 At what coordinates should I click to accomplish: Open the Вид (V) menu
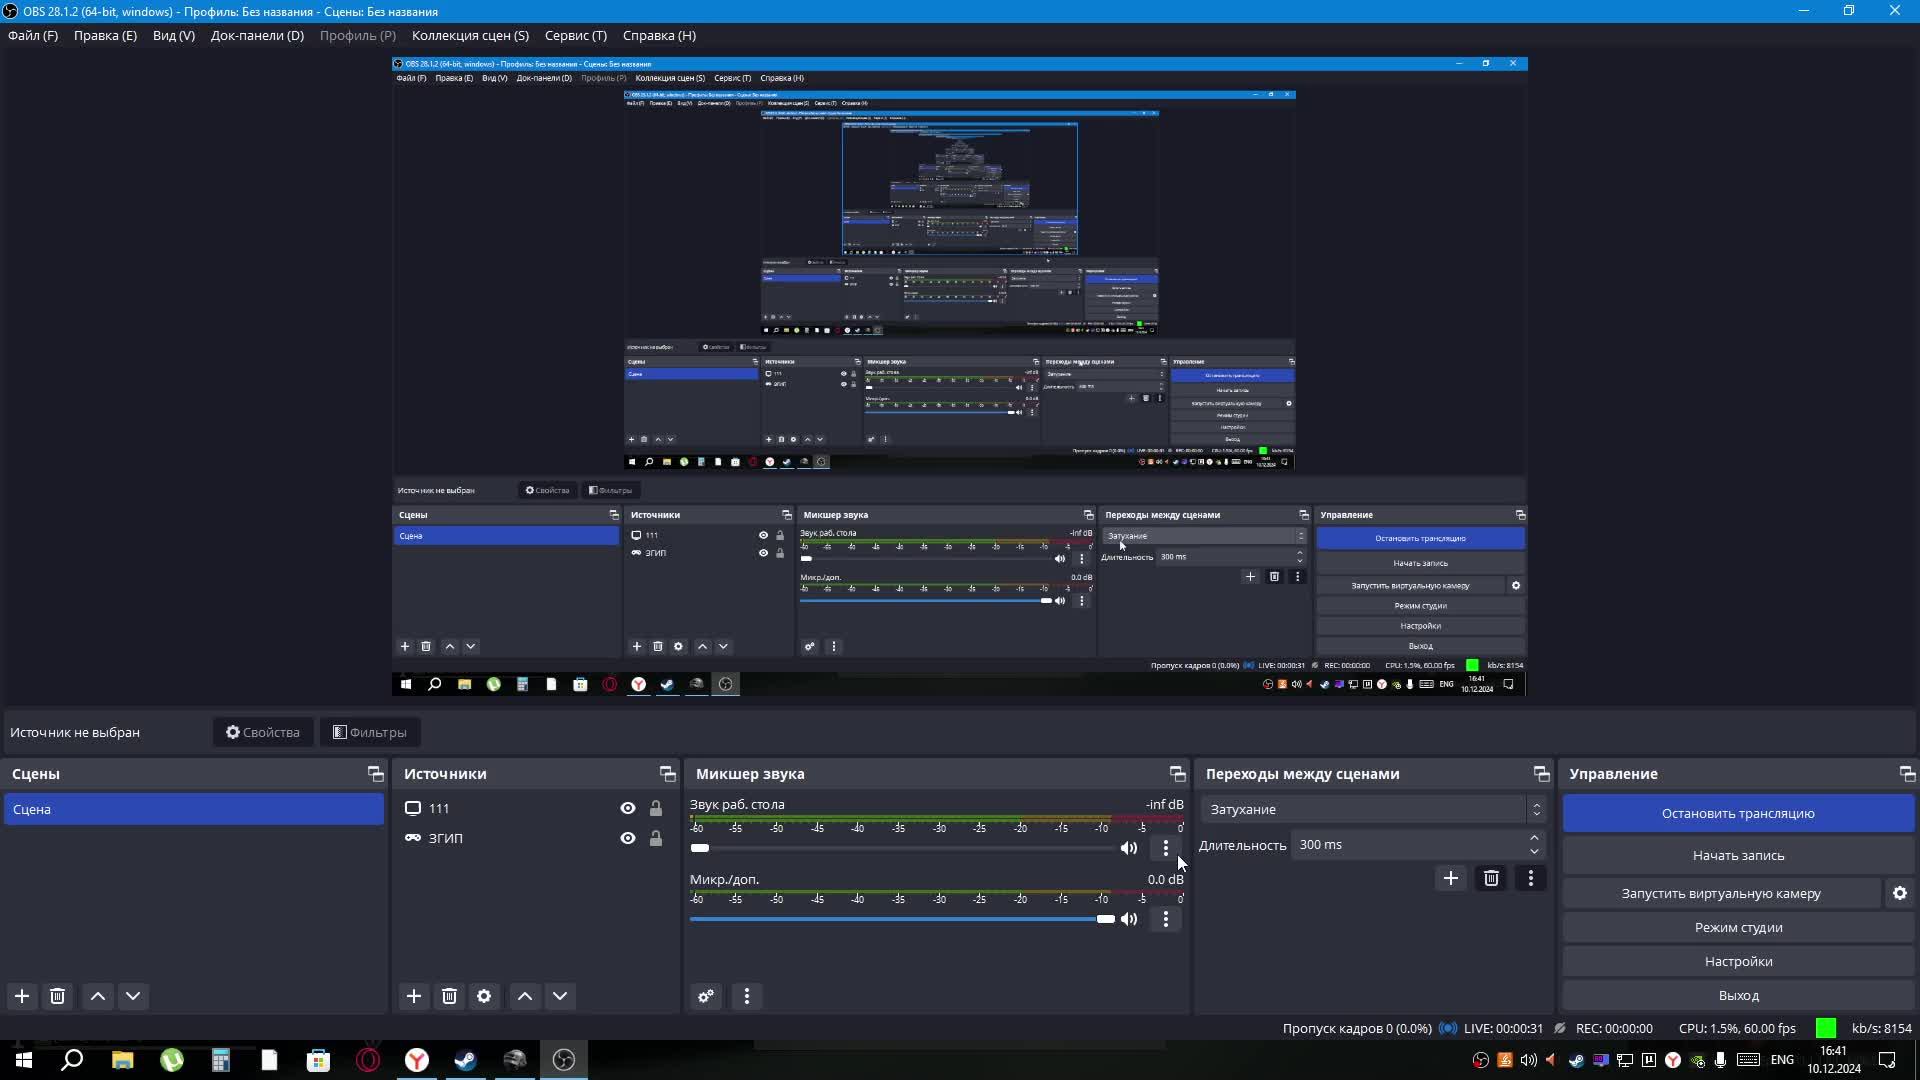click(x=174, y=35)
